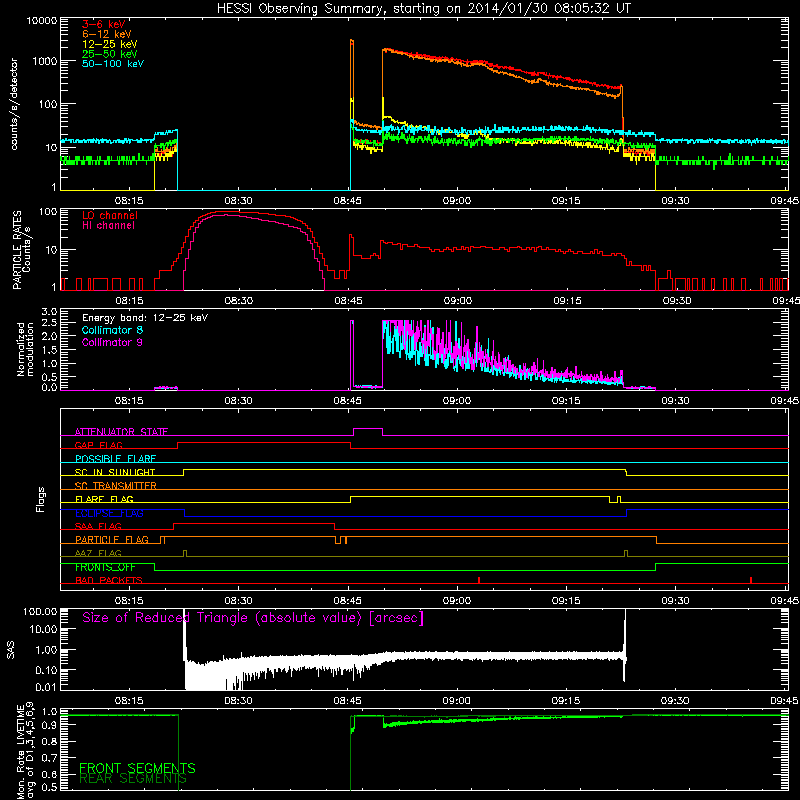
Task: Select the AAZ FLAG label
Action: 98,553
